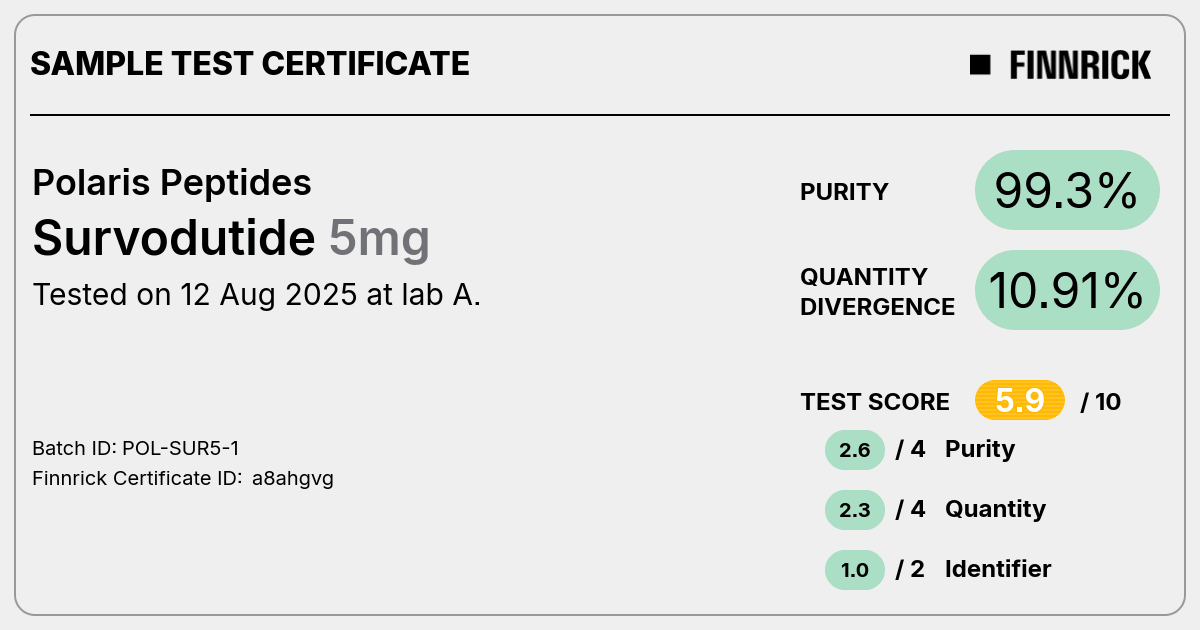Click the Survodutide product title
The height and width of the screenshot is (630, 1200).
click(x=174, y=238)
